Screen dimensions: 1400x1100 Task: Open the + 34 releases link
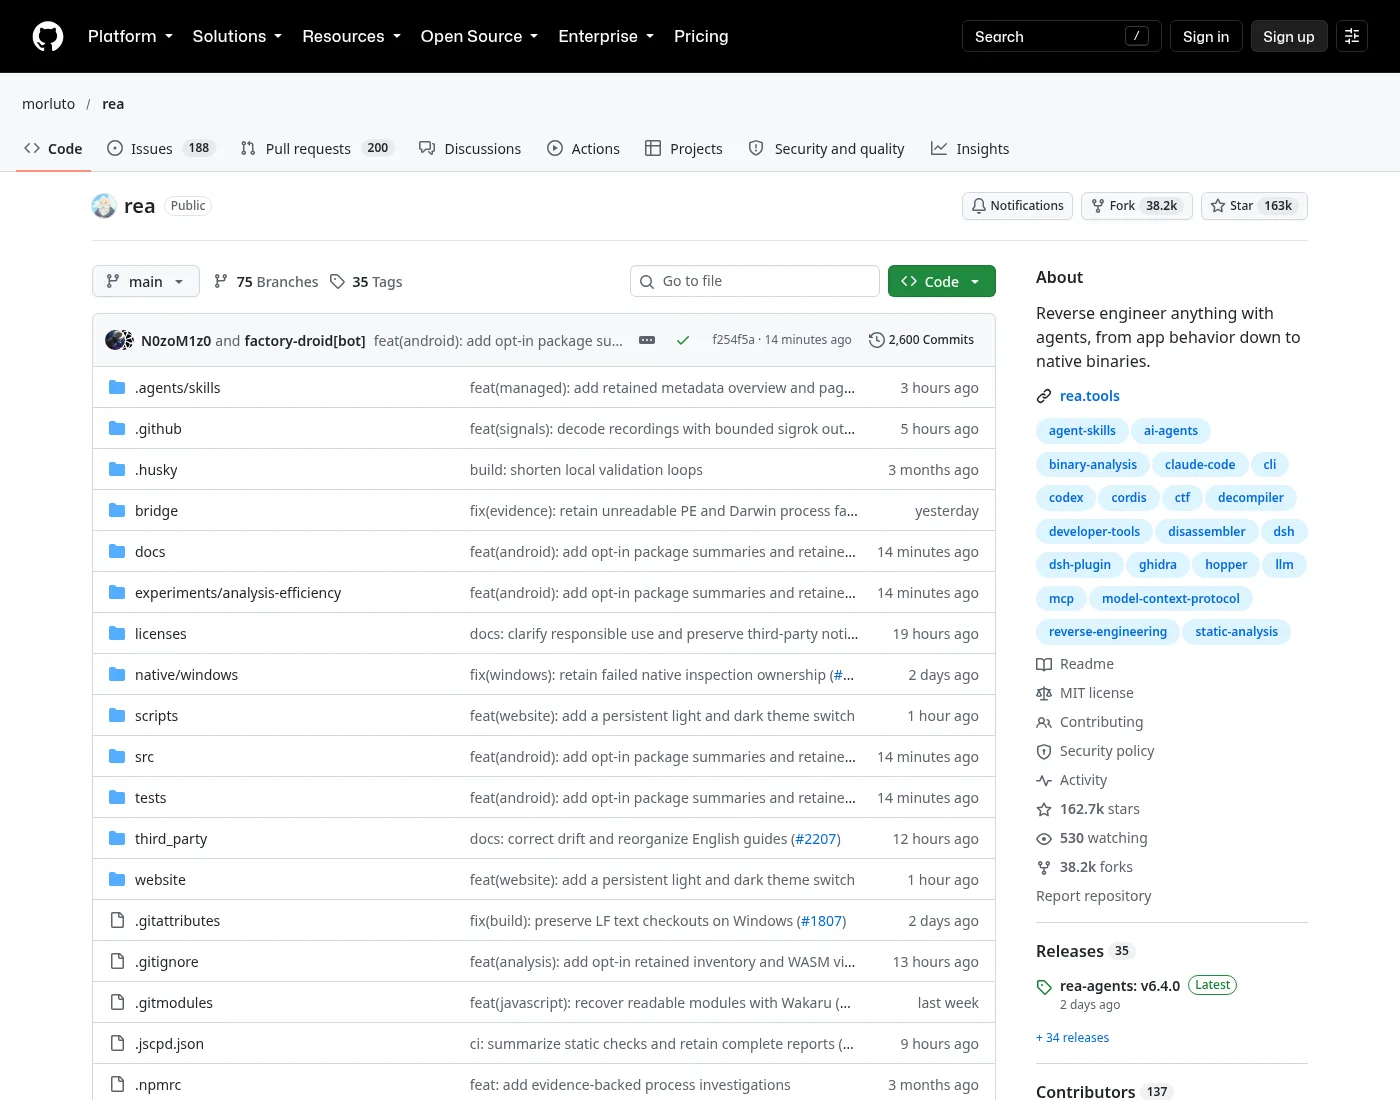pyautogui.click(x=1073, y=1038)
